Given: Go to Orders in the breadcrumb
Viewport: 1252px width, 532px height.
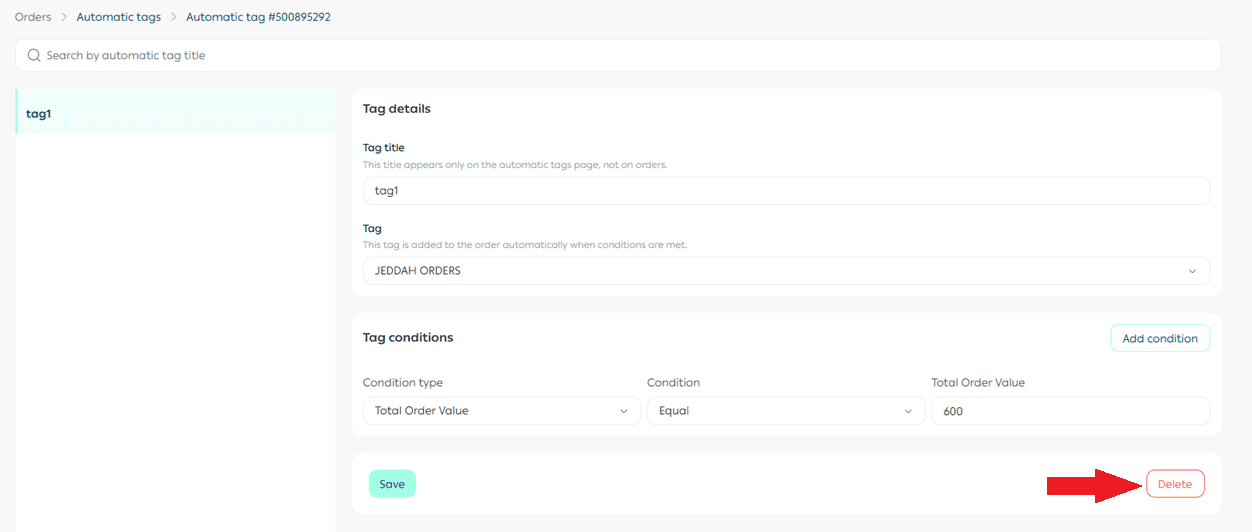Looking at the screenshot, I should (x=33, y=17).
